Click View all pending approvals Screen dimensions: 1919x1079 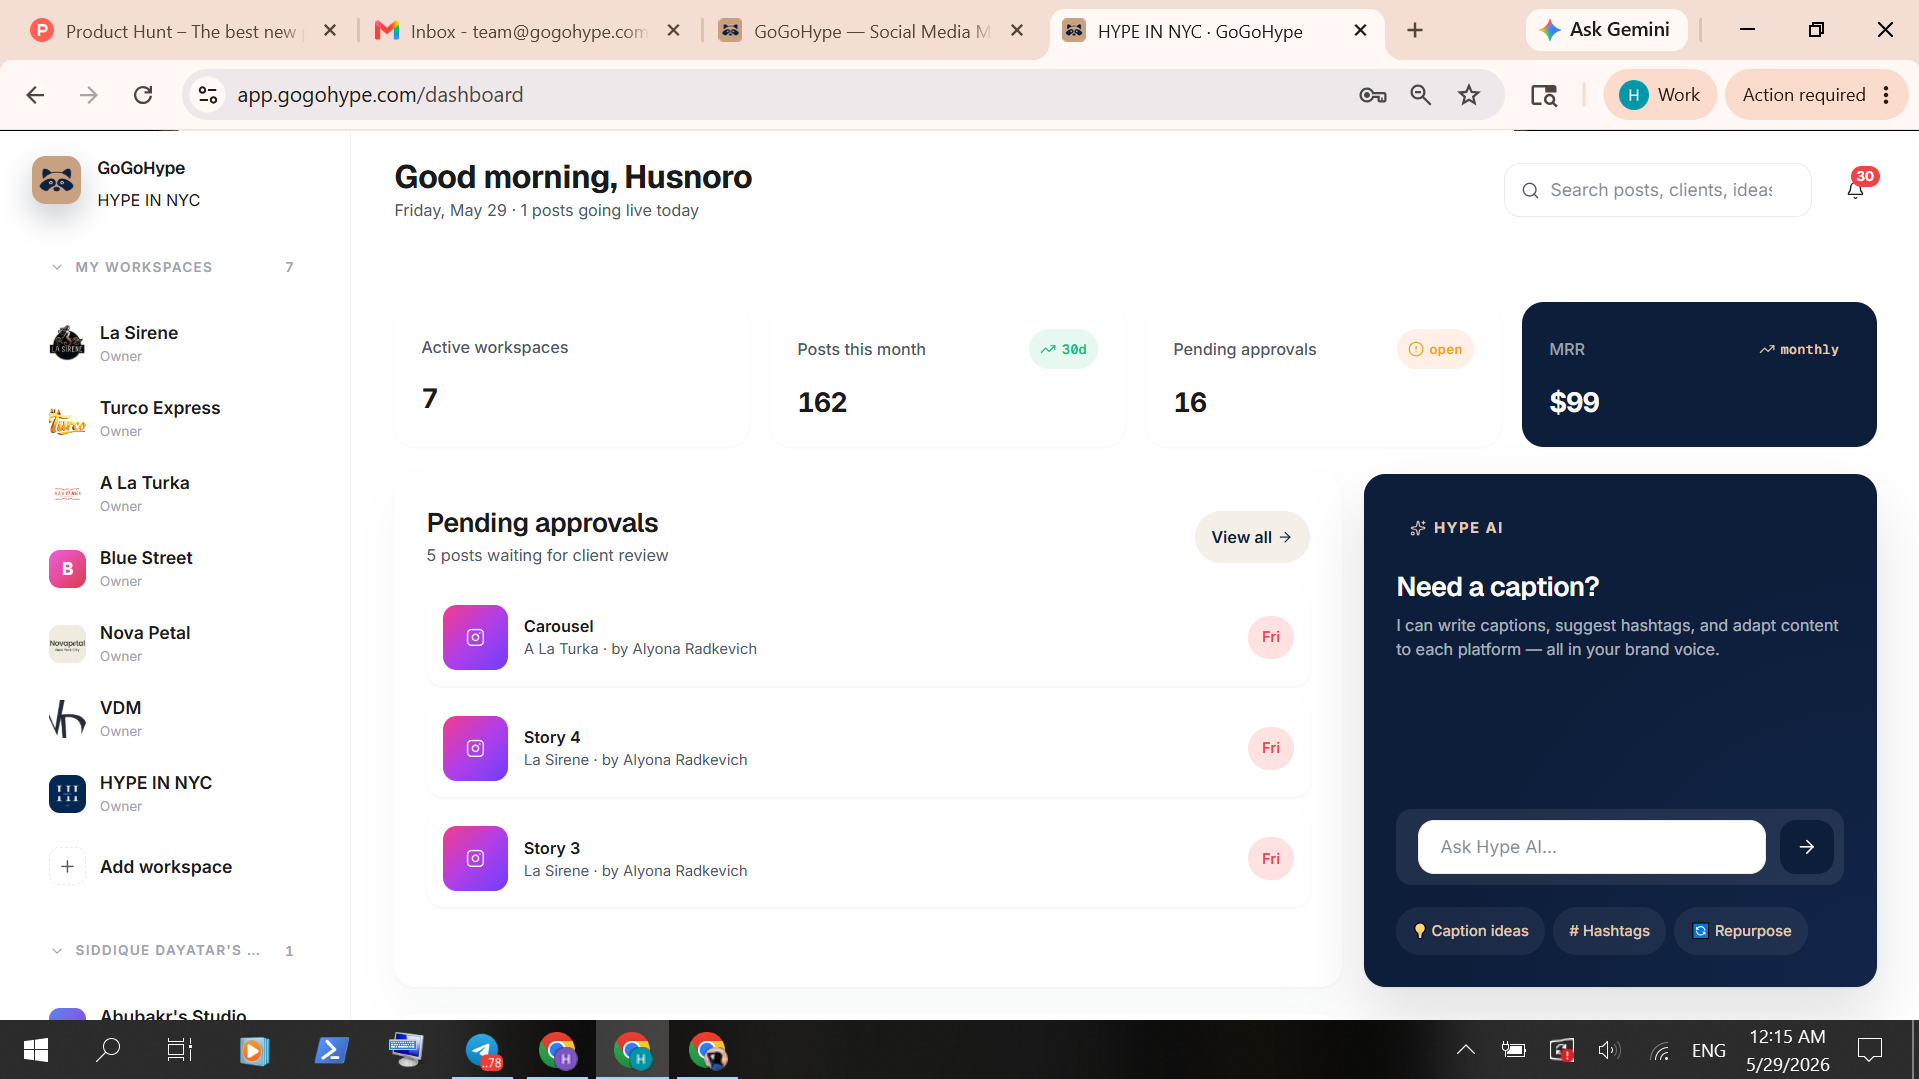[1251, 537]
